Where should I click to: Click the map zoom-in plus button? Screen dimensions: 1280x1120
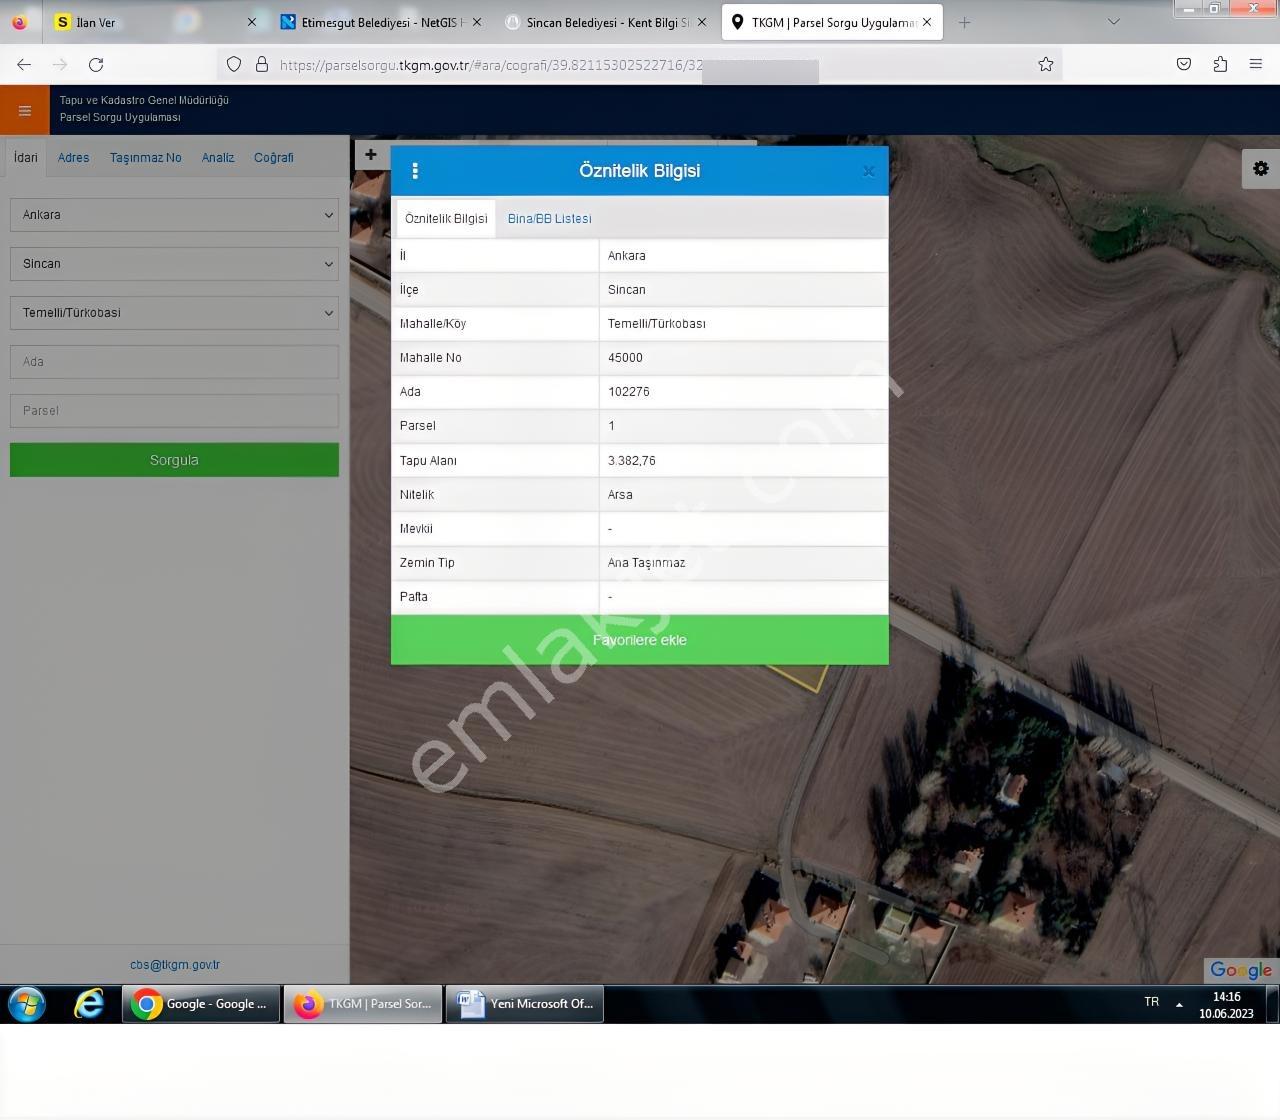point(371,155)
